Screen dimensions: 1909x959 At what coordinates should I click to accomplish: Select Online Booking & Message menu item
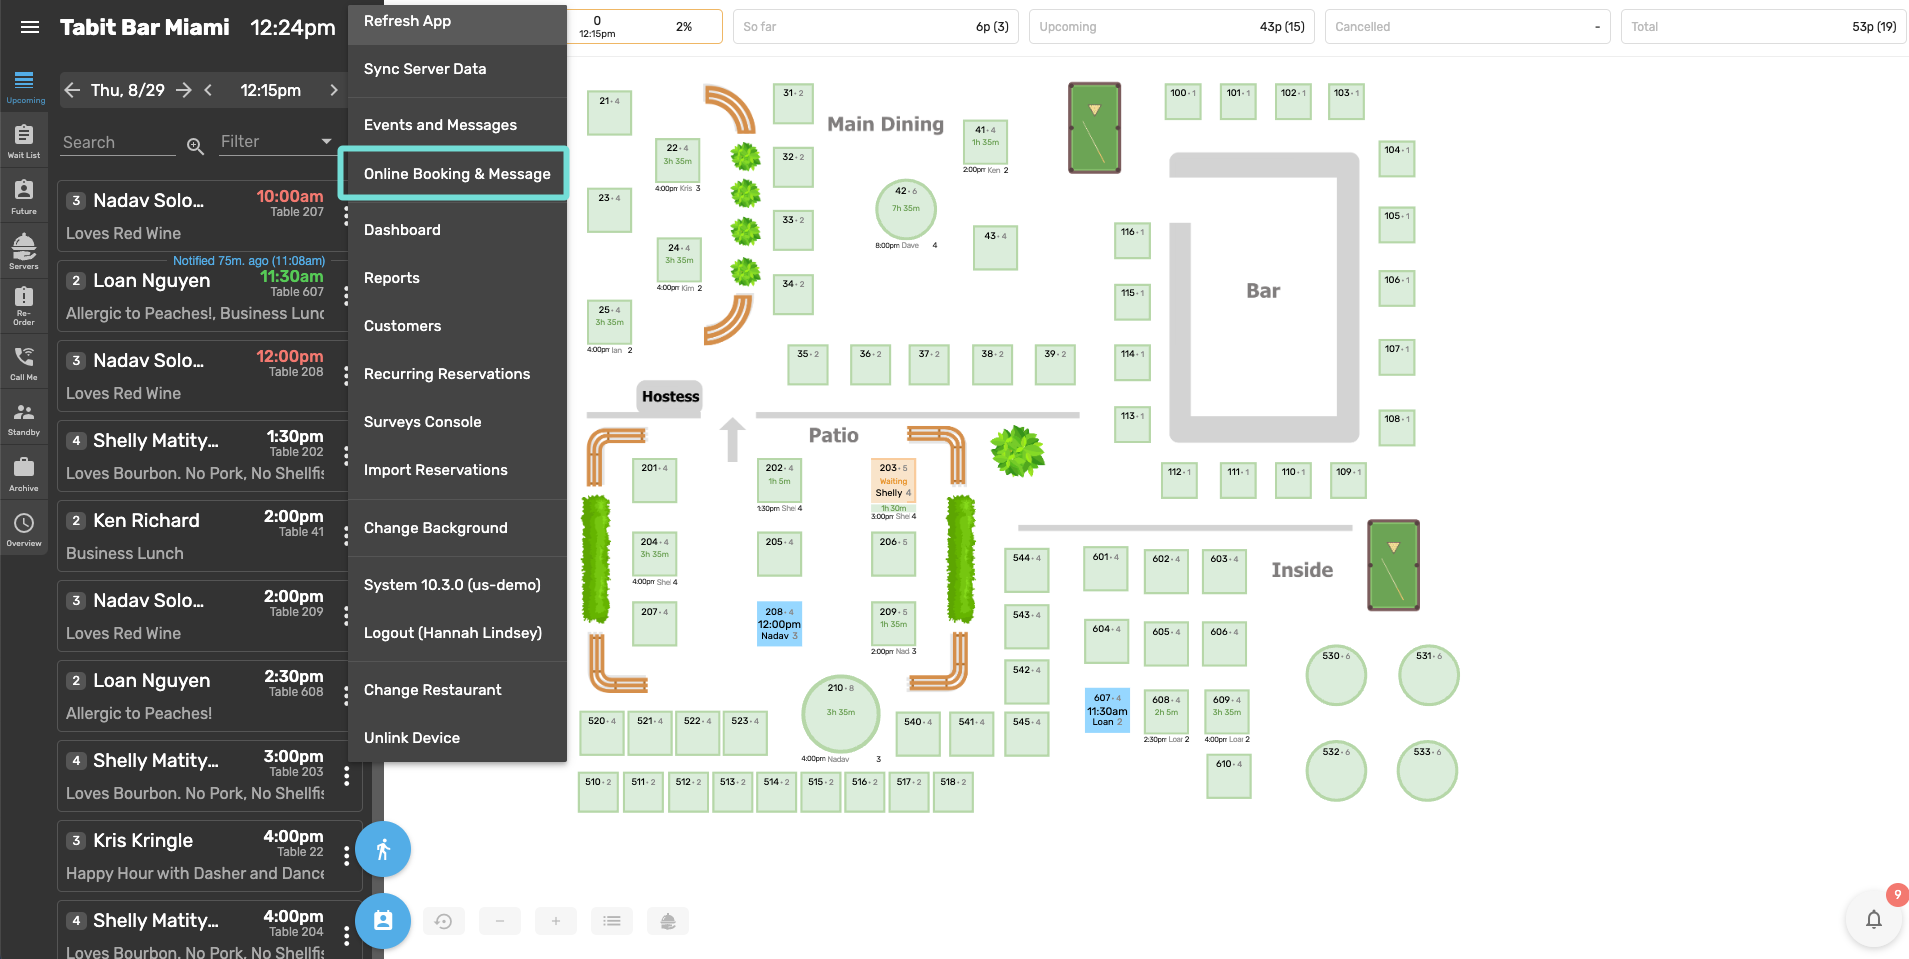[x=456, y=174]
